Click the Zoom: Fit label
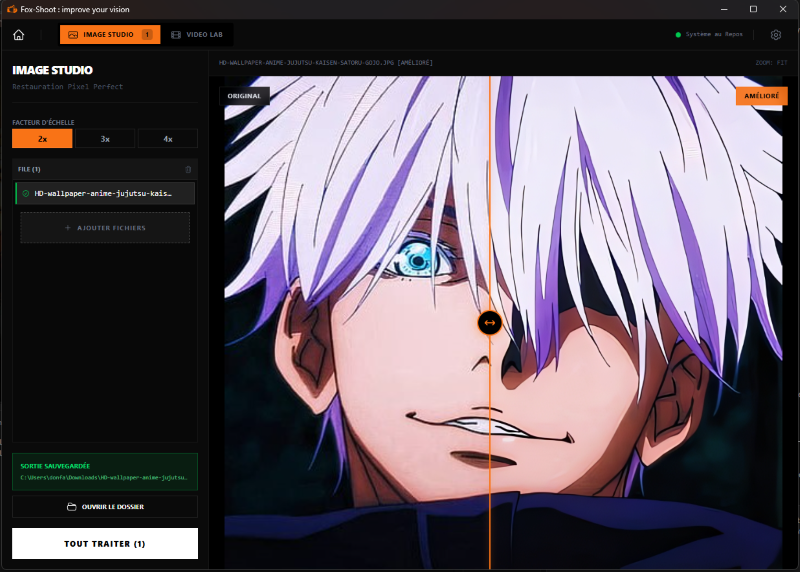 click(772, 63)
